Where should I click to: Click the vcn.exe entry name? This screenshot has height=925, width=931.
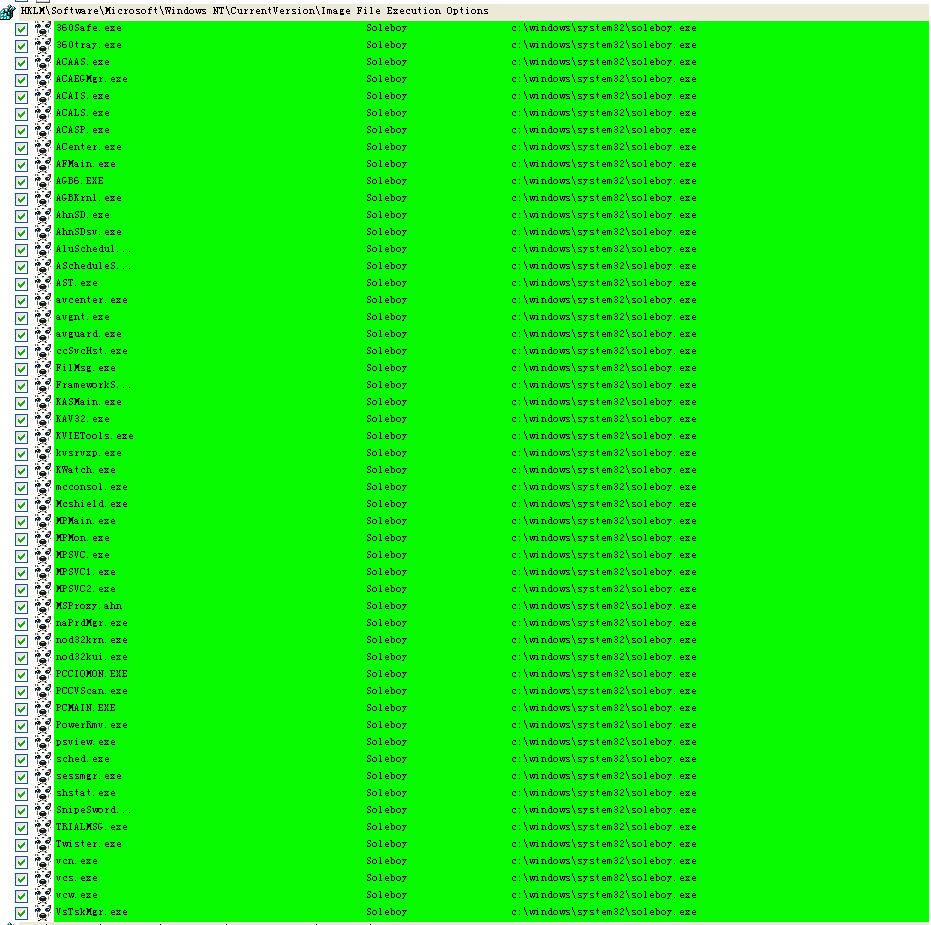coord(77,861)
